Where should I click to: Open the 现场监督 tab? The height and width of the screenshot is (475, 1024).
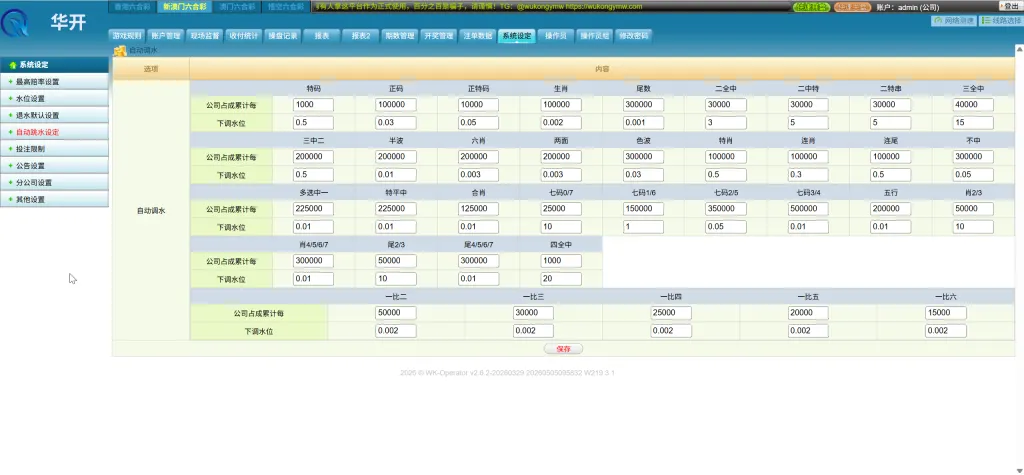204,37
